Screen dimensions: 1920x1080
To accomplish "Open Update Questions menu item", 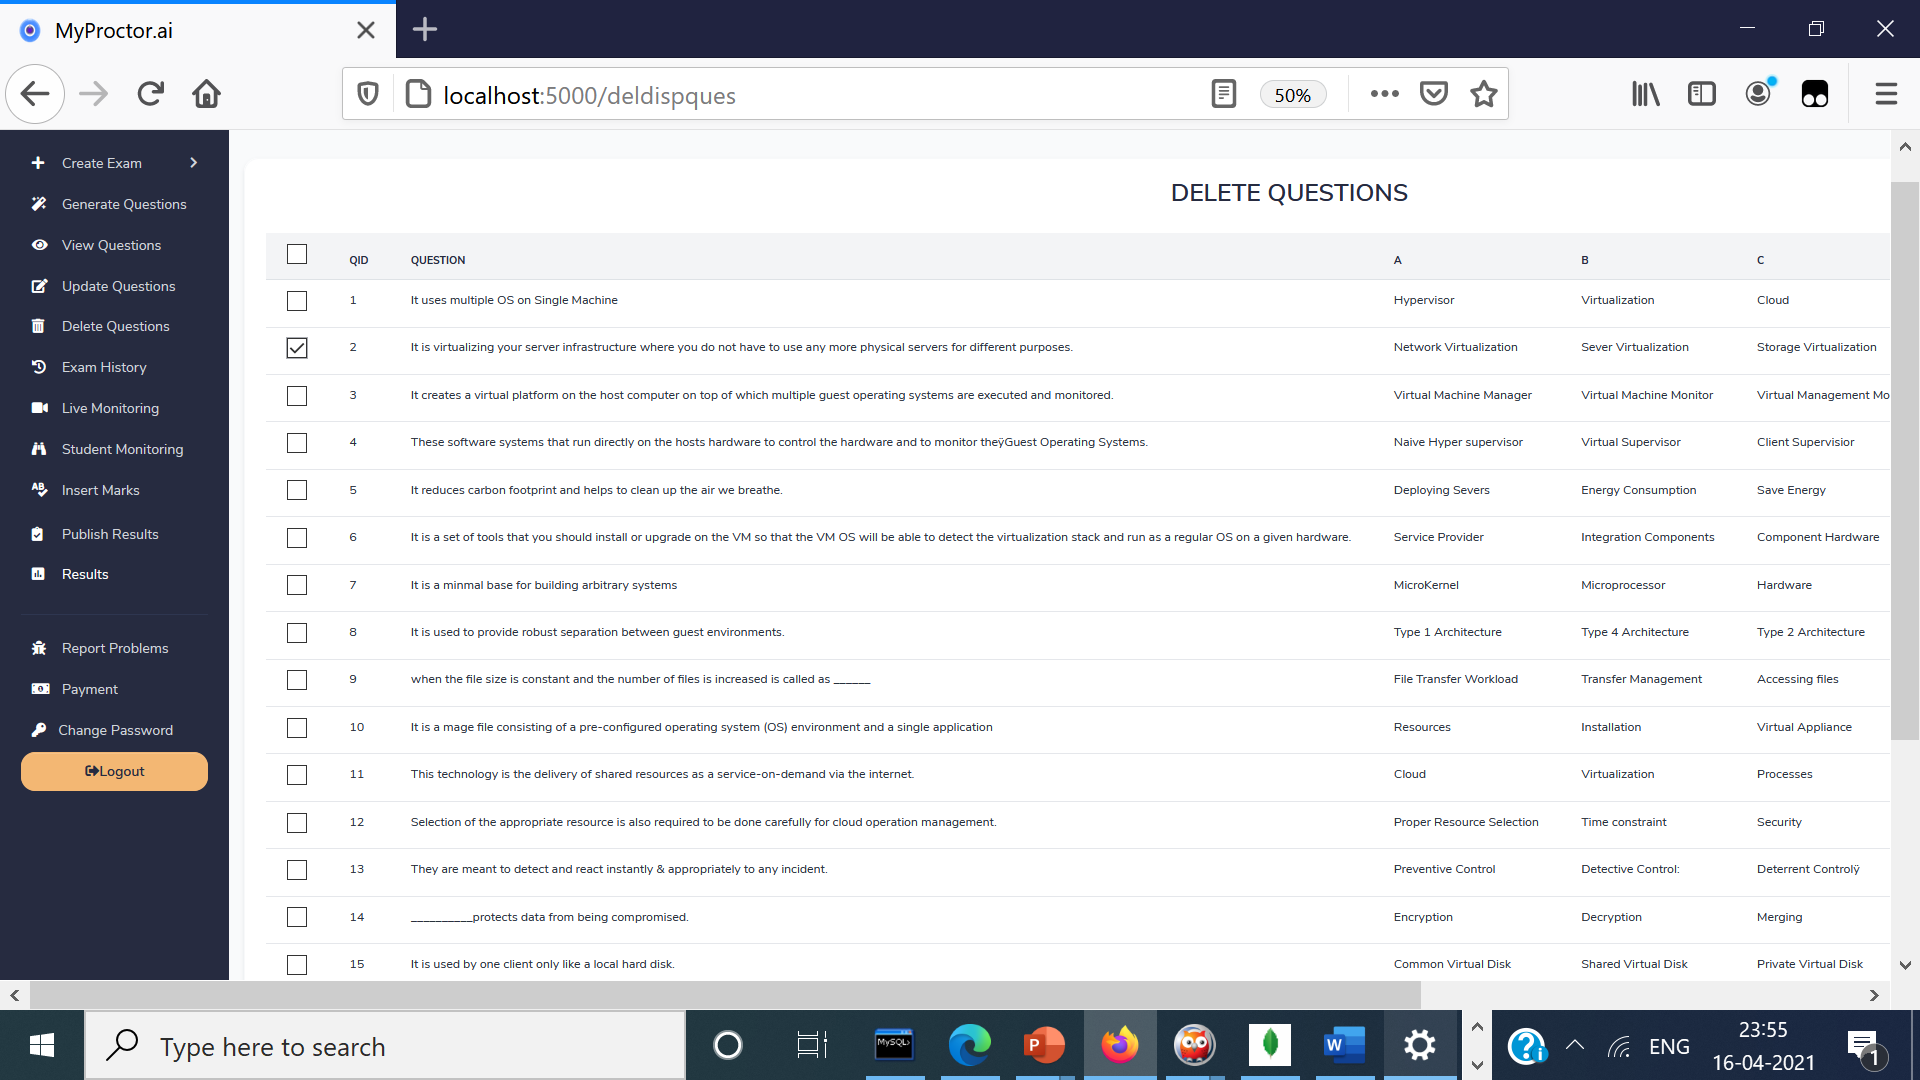I will [118, 286].
